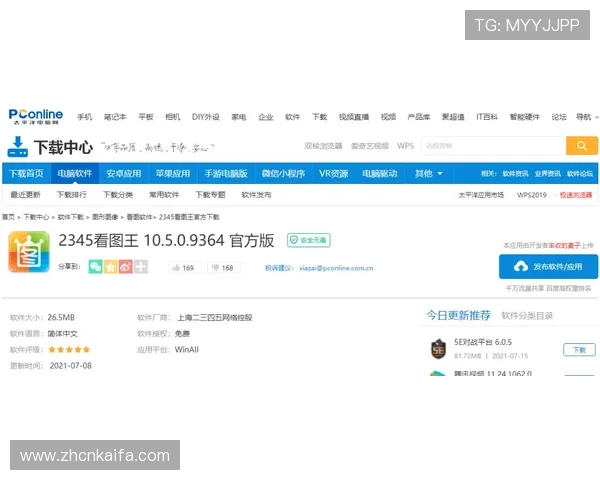Share via the green WeChat icon

click(x=95, y=267)
